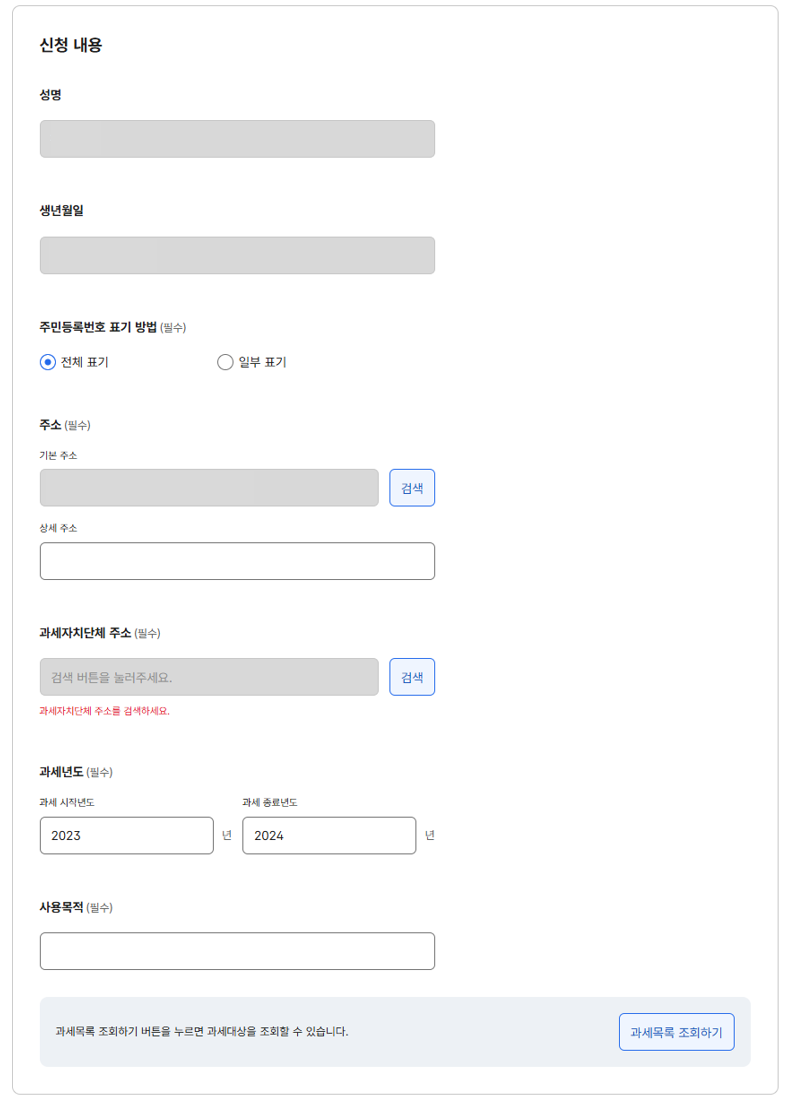Click the 과세 시작년도 field showing 2023
Viewport: 789px width, 1104px height.
pyautogui.click(x=126, y=835)
